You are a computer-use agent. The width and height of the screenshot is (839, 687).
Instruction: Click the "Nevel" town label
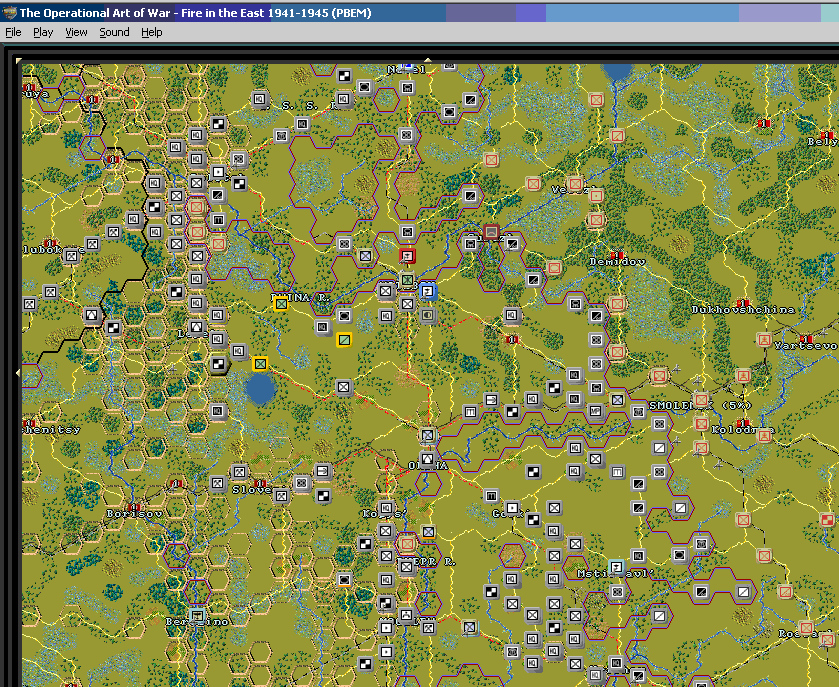[x=407, y=70]
